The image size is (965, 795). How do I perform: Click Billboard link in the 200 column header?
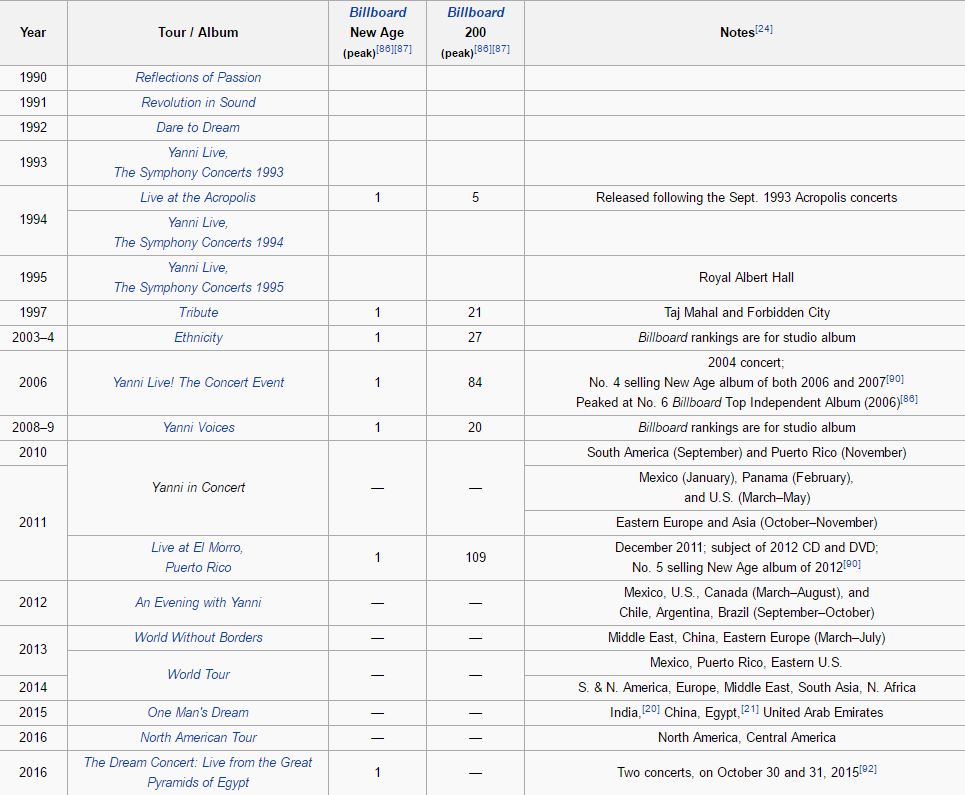click(x=475, y=12)
